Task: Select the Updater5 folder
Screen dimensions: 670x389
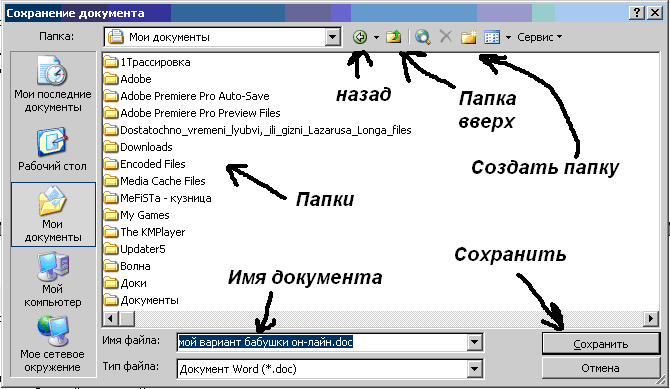Action: pos(135,249)
